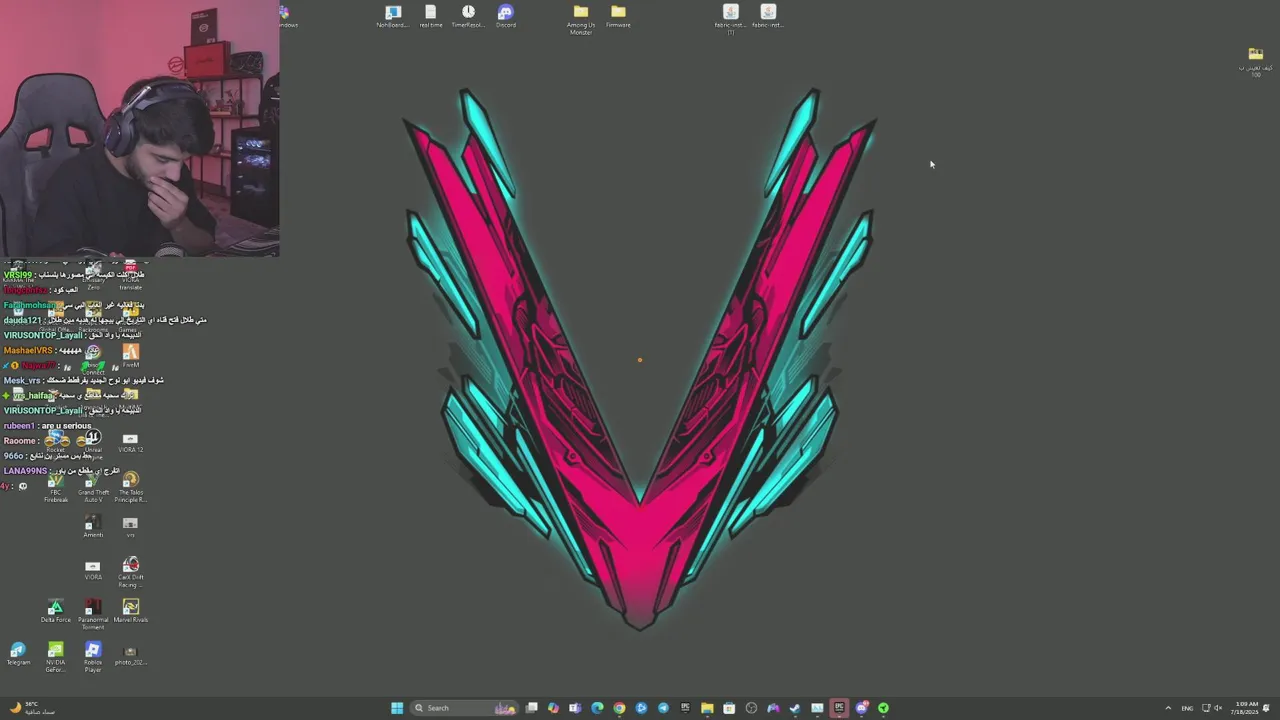Click the taskbar Search box
The height and width of the screenshot is (720, 1280).
464,708
